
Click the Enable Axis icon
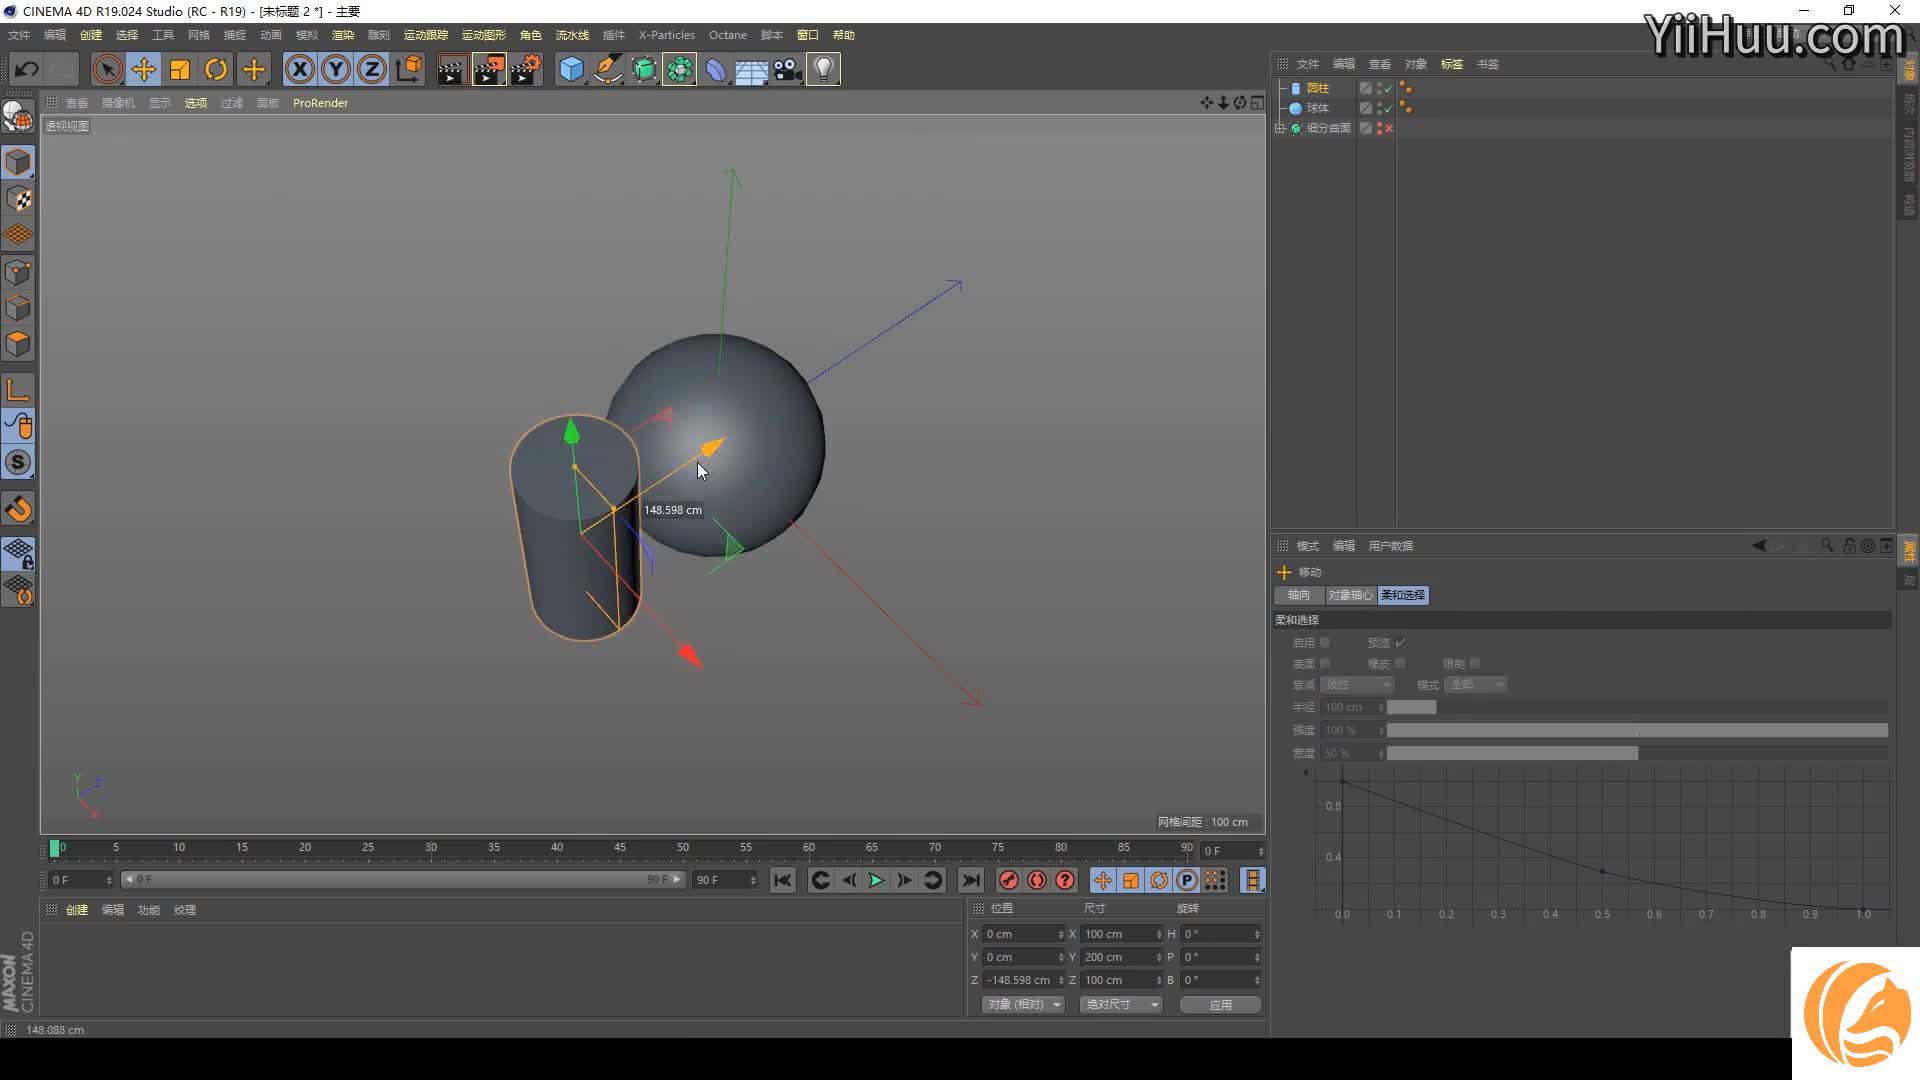pyautogui.click(x=18, y=390)
